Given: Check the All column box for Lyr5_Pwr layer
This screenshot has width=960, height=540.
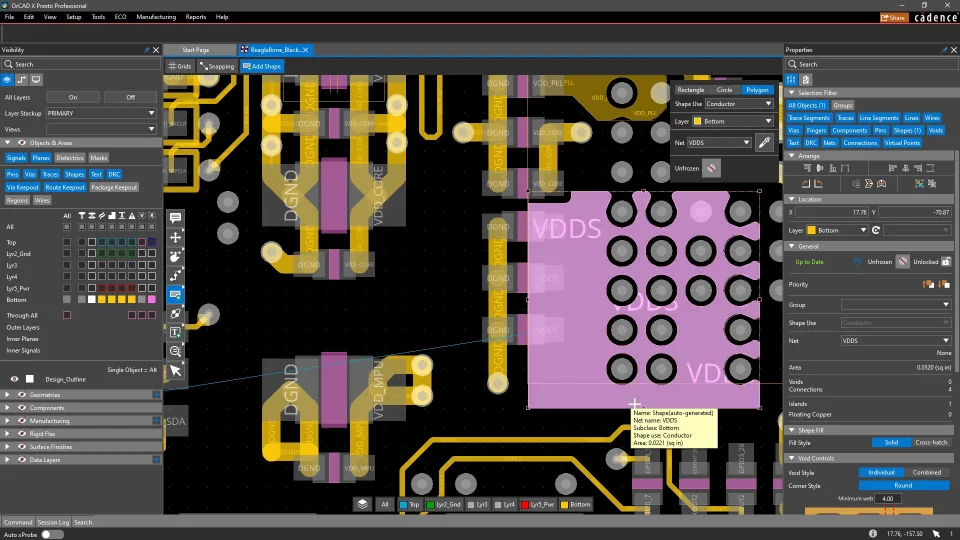Looking at the screenshot, I should point(67,288).
